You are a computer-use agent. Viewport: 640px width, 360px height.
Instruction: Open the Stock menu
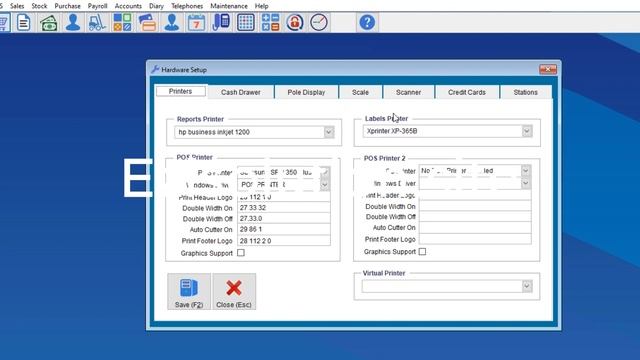pyautogui.click(x=39, y=6)
